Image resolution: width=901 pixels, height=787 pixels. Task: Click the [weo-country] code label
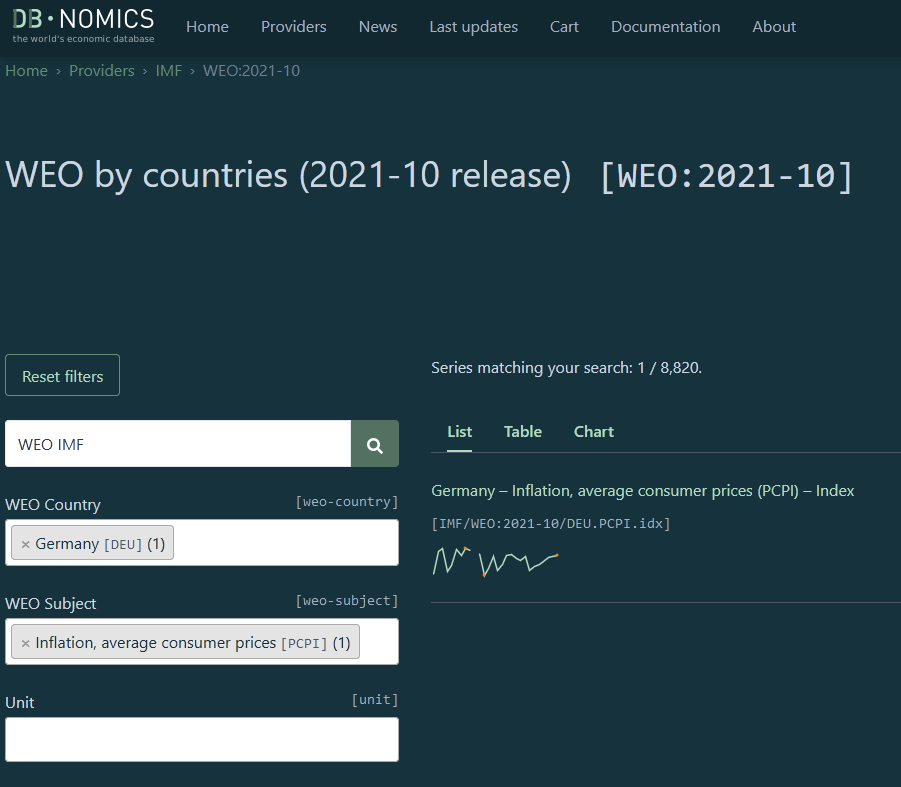click(x=346, y=502)
